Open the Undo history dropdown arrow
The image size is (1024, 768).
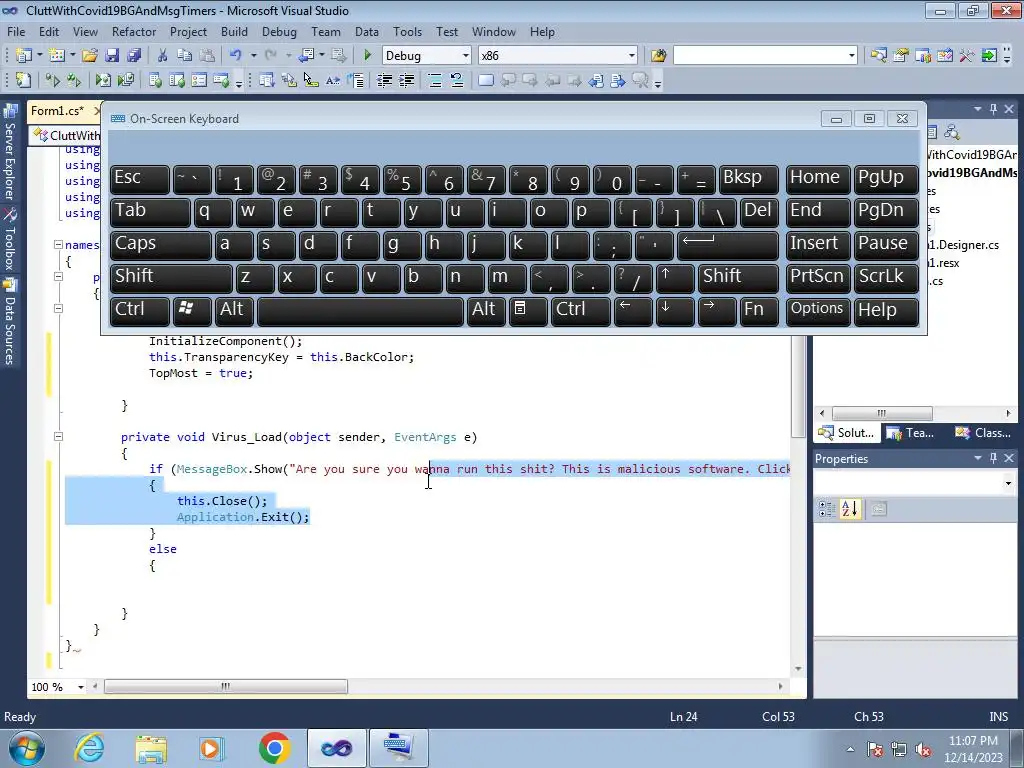tap(253, 56)
